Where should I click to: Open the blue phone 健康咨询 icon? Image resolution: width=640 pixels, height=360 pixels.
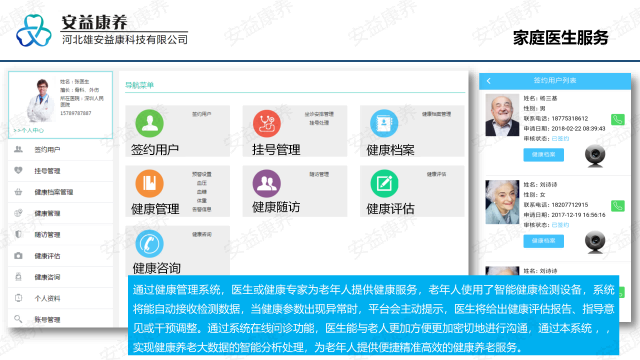click(149, 244)
